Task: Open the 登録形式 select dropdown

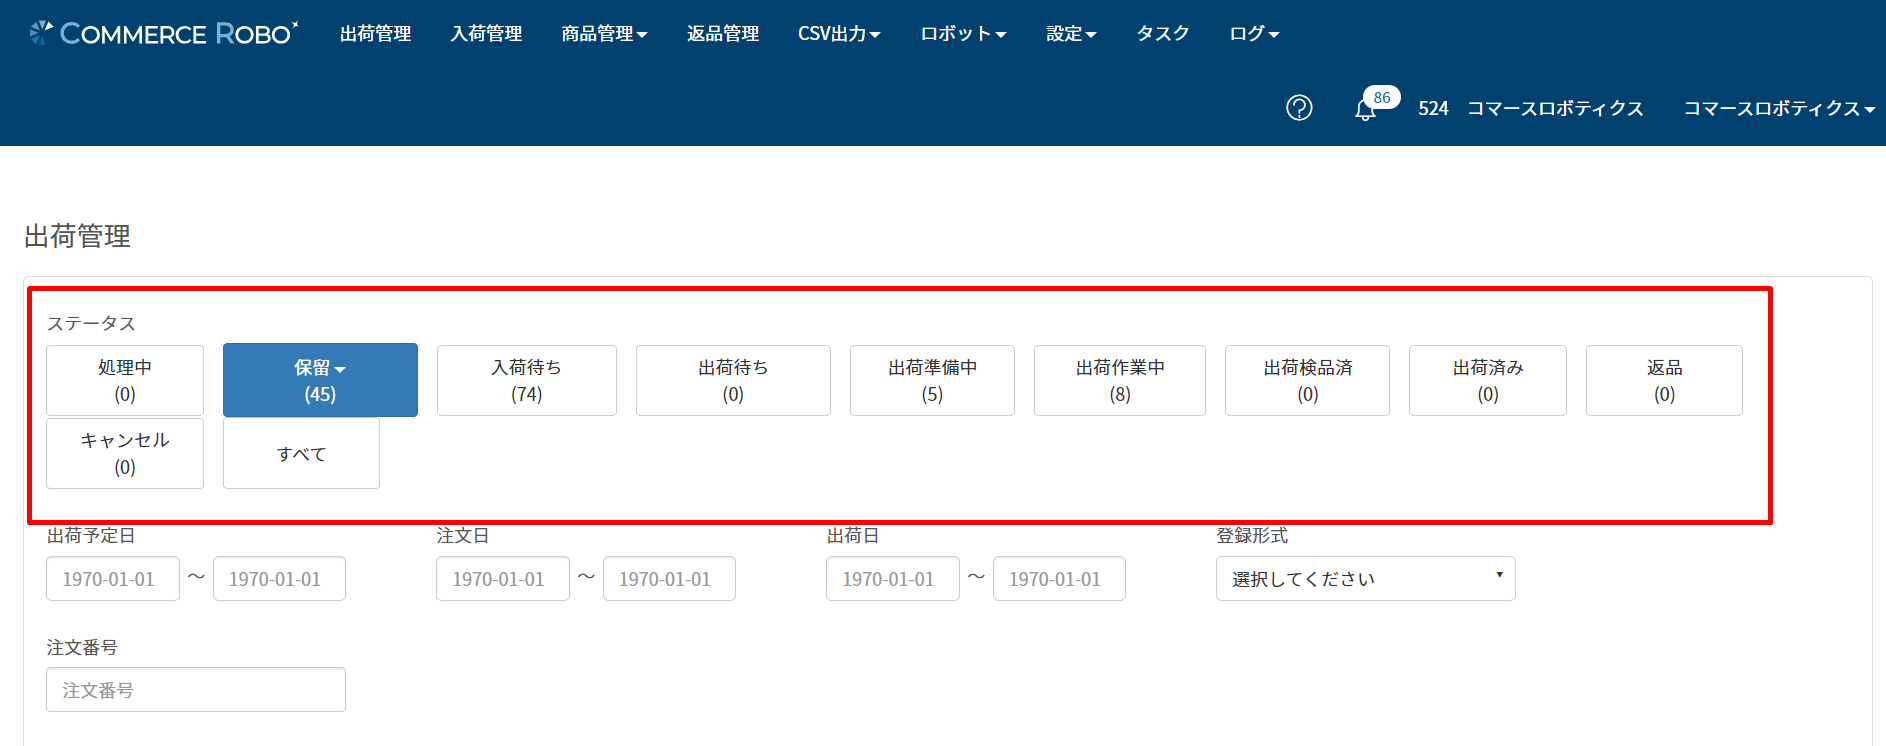Action: (1366, 578)
